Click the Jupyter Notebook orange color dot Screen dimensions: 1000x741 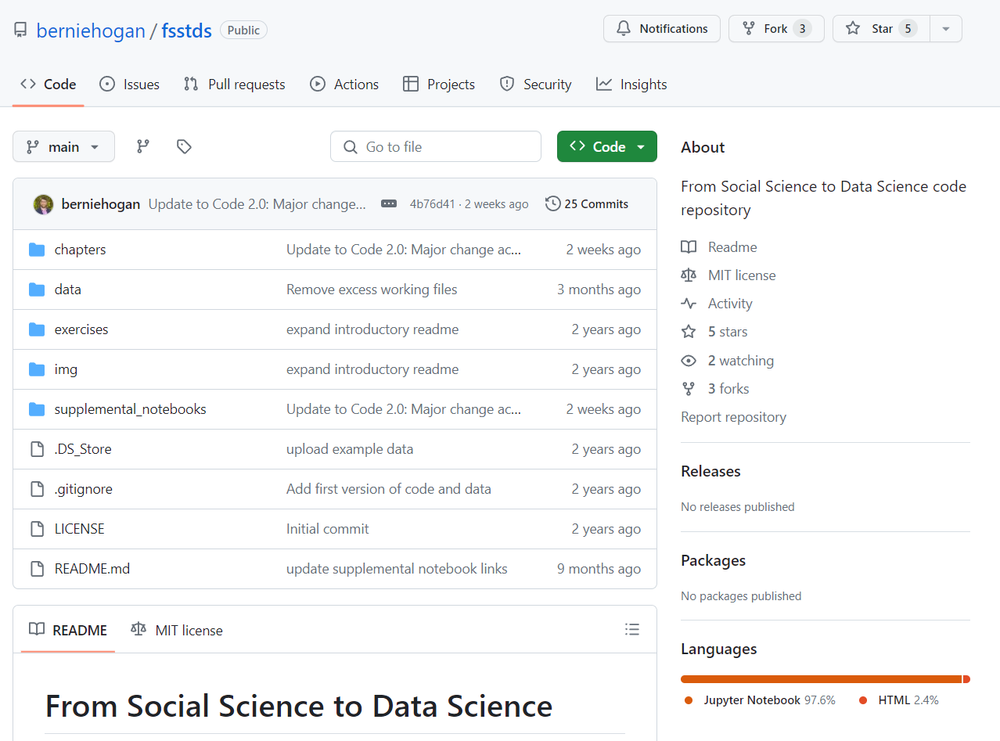[x=688, y=700]
